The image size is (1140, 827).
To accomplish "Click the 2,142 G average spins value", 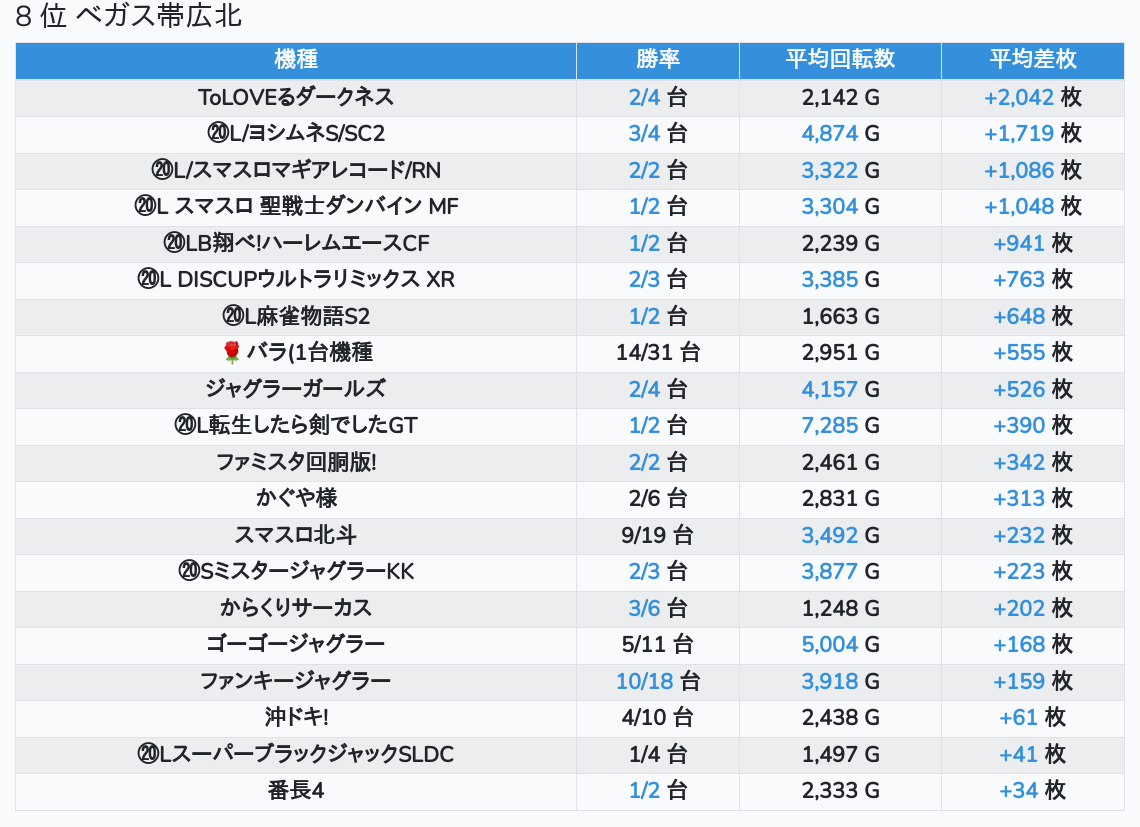I will click(840, 97).
